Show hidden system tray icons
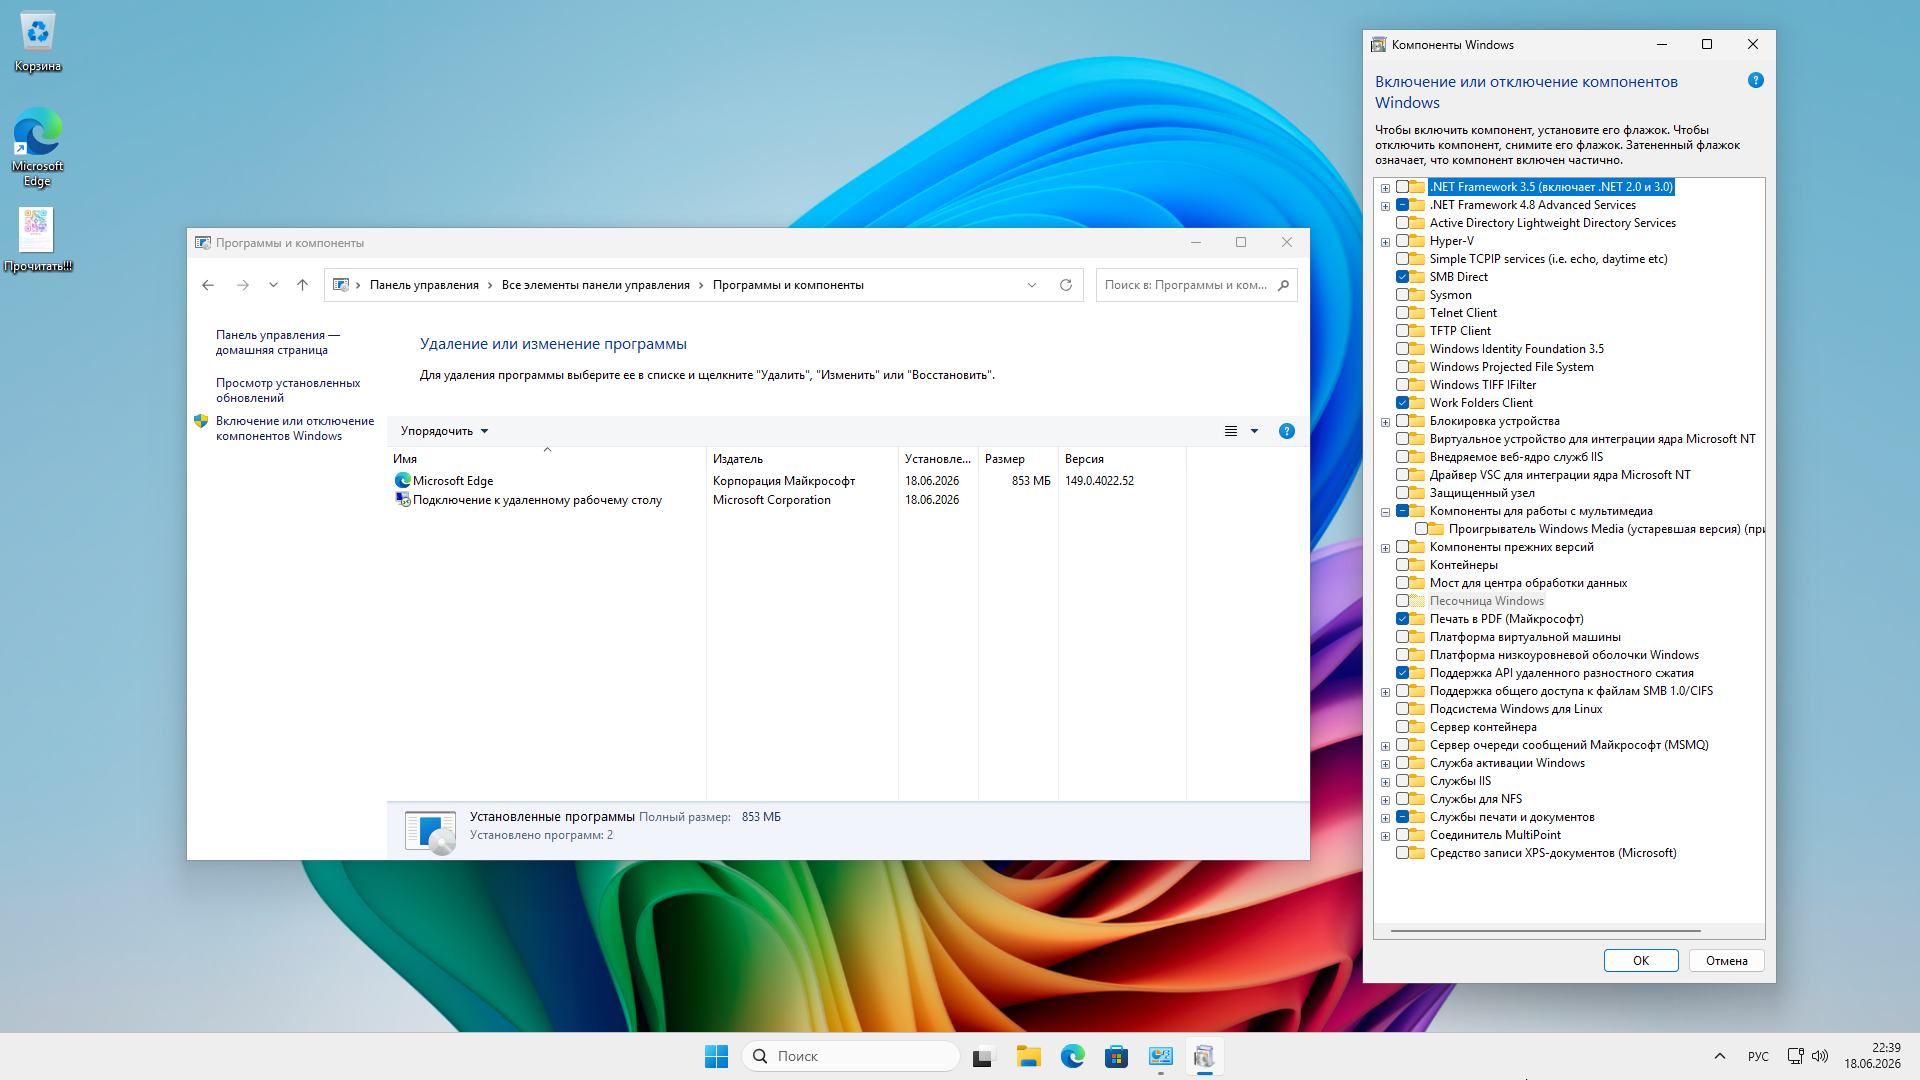Image resolution: width=1920 pixels, height=1080 pixels. pos(1720,1056)
